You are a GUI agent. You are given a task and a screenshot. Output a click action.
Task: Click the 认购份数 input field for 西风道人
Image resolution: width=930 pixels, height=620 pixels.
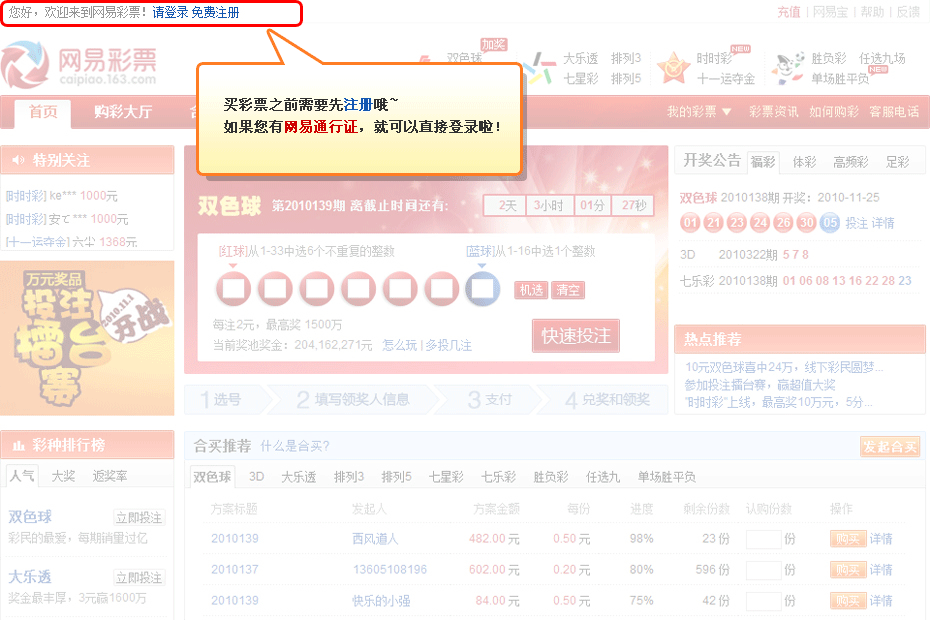(764, 538)
